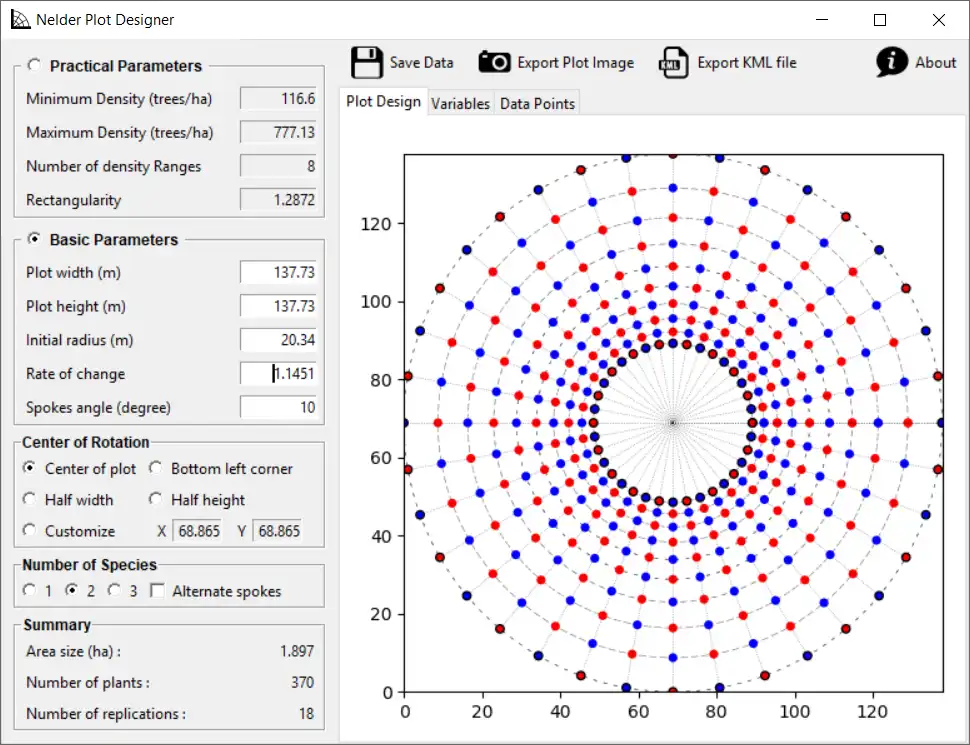970x745 pixels.
Task: Select the Basic Parameters radio button
Action: click(34, 239)
